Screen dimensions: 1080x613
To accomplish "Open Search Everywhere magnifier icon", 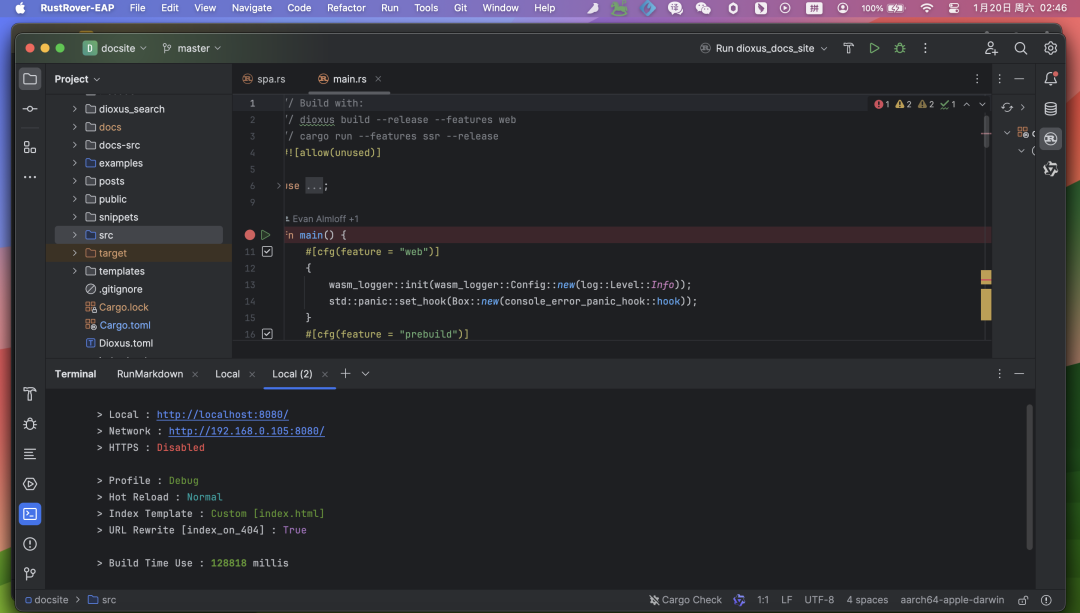I will (1020, 48).
